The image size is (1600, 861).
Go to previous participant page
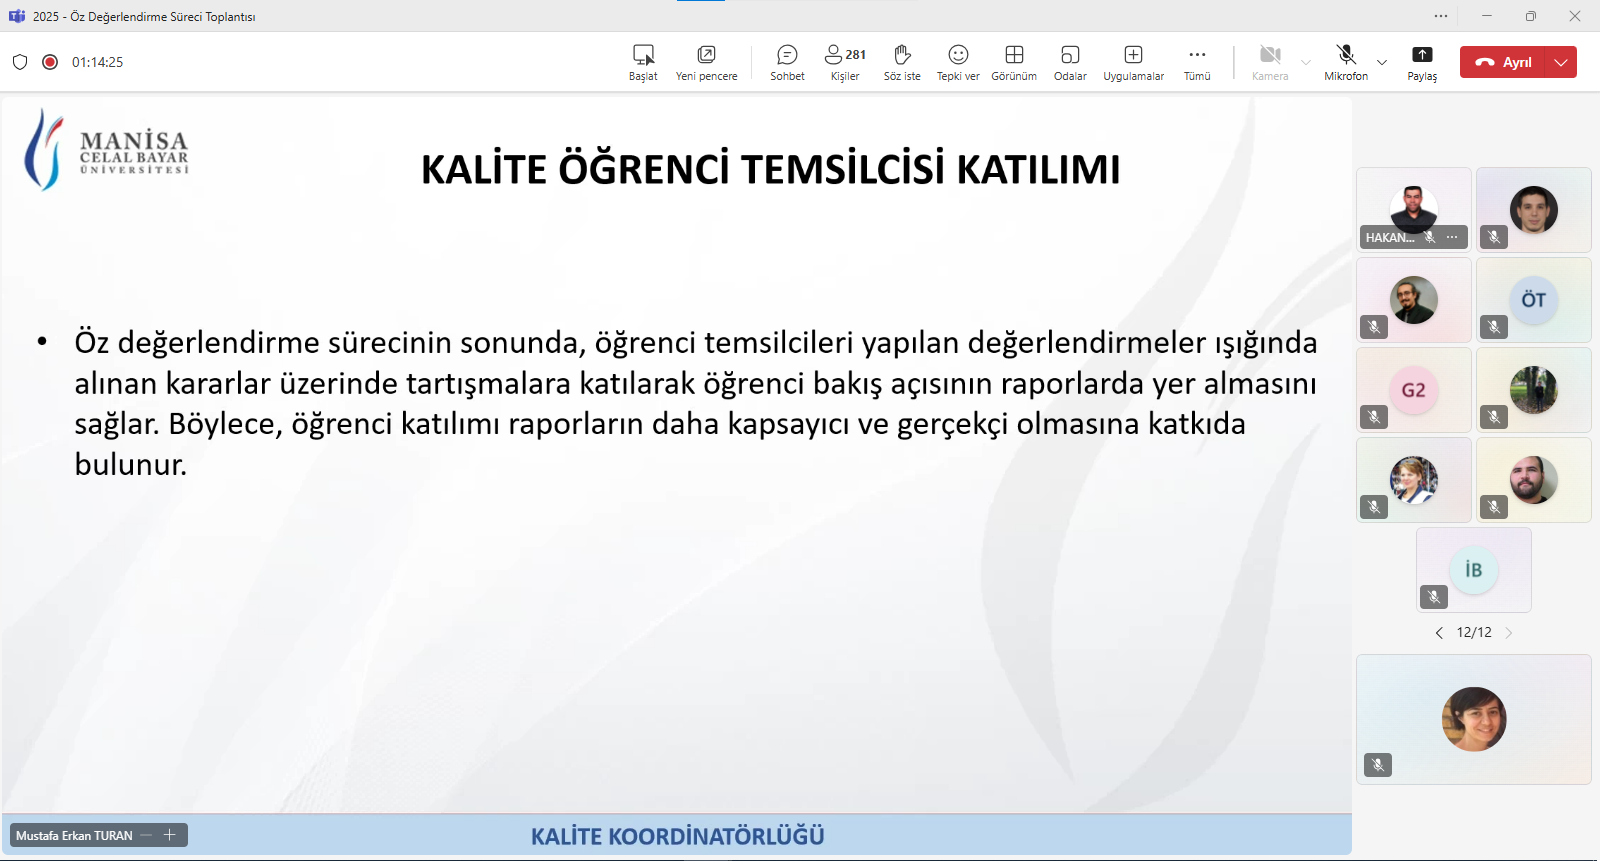pyautogui.click(x=1439, y=633)
